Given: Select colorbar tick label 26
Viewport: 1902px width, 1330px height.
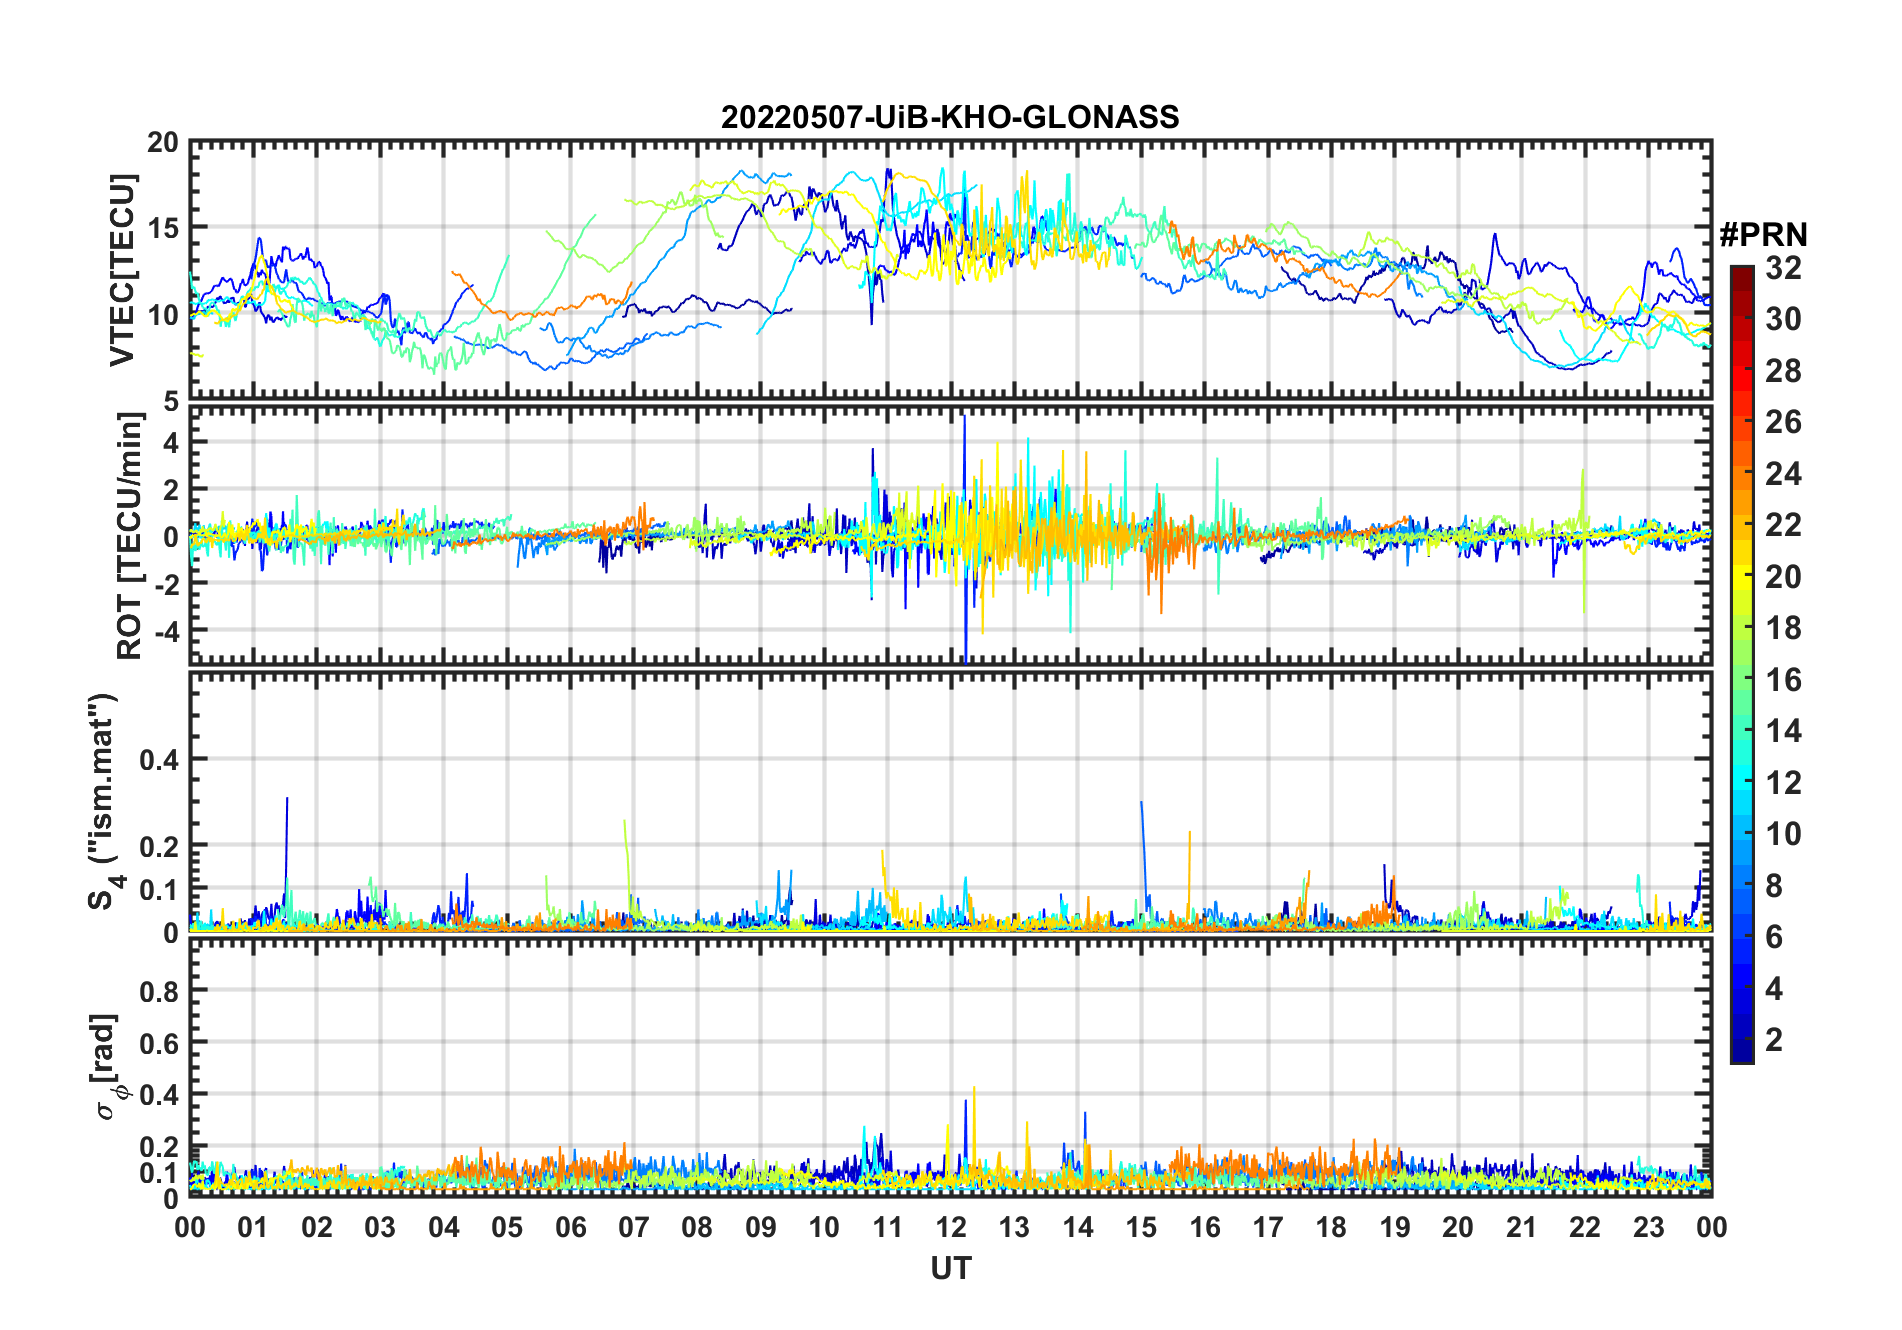Looking at the screenshot, I should (1784, 422).
